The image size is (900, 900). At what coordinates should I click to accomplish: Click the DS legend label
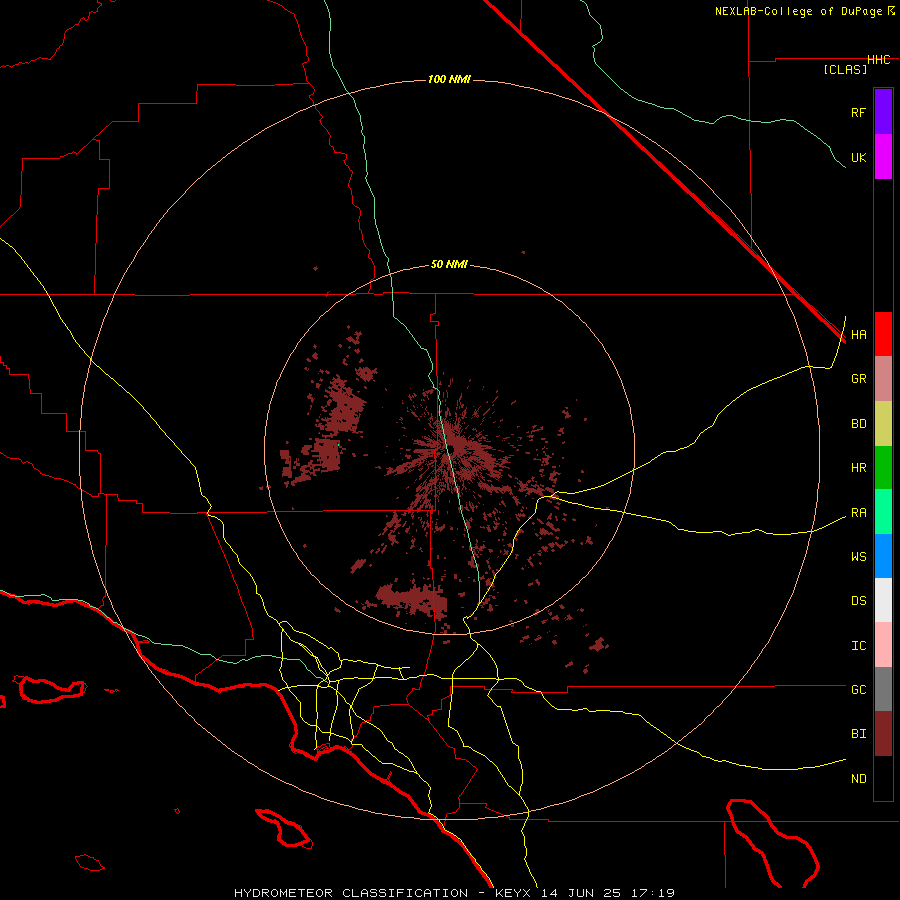[x=858, y=601]
